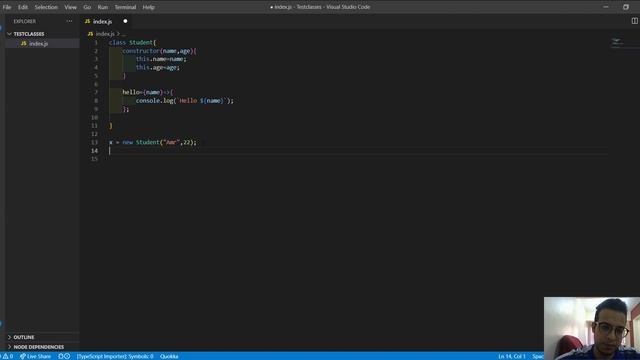Click the new Student("Amr",22) line

pos(153,142)
